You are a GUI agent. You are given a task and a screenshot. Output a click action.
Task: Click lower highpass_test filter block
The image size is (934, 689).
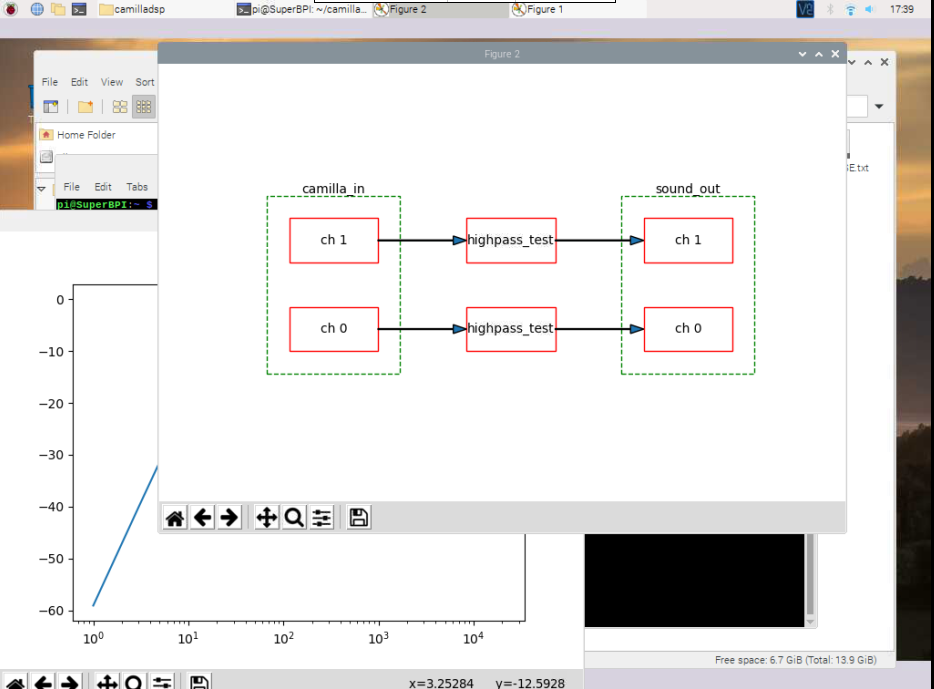point(511,329)
